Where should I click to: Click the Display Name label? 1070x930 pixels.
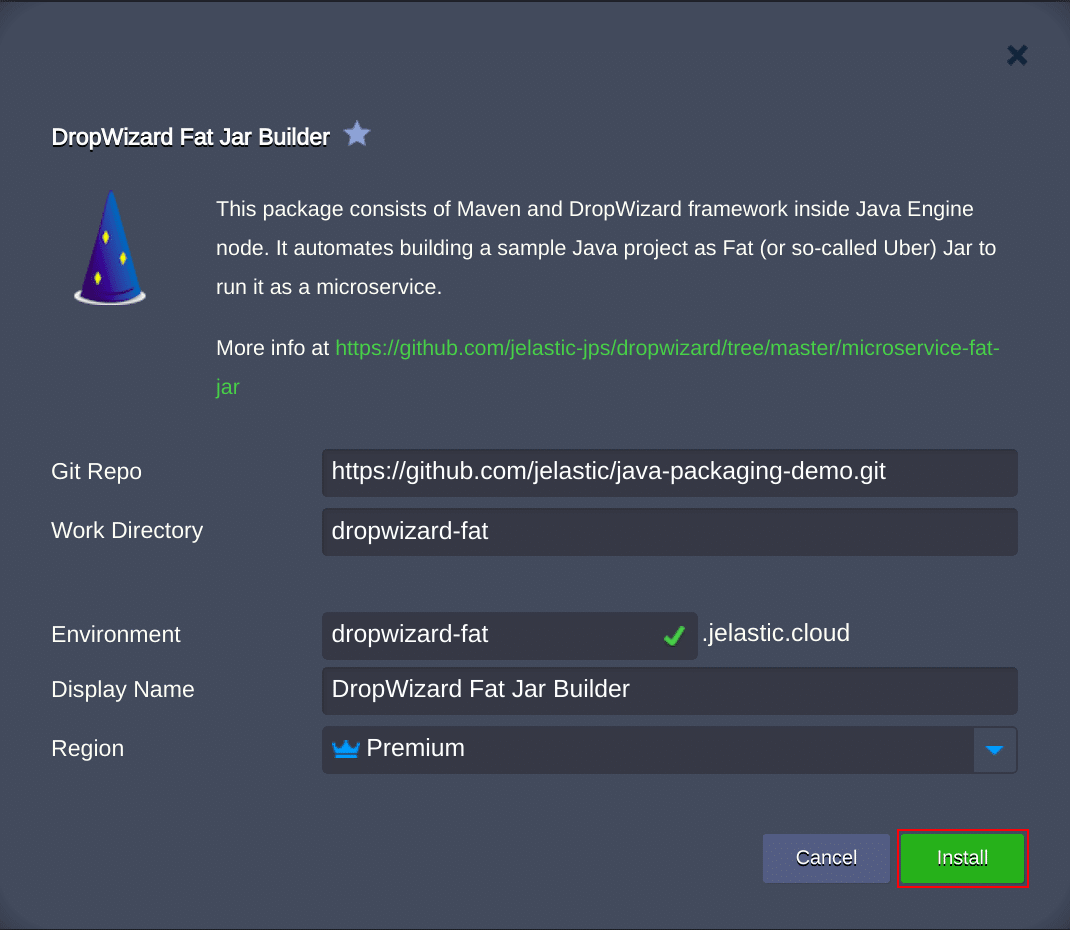(x=123, y=689)
